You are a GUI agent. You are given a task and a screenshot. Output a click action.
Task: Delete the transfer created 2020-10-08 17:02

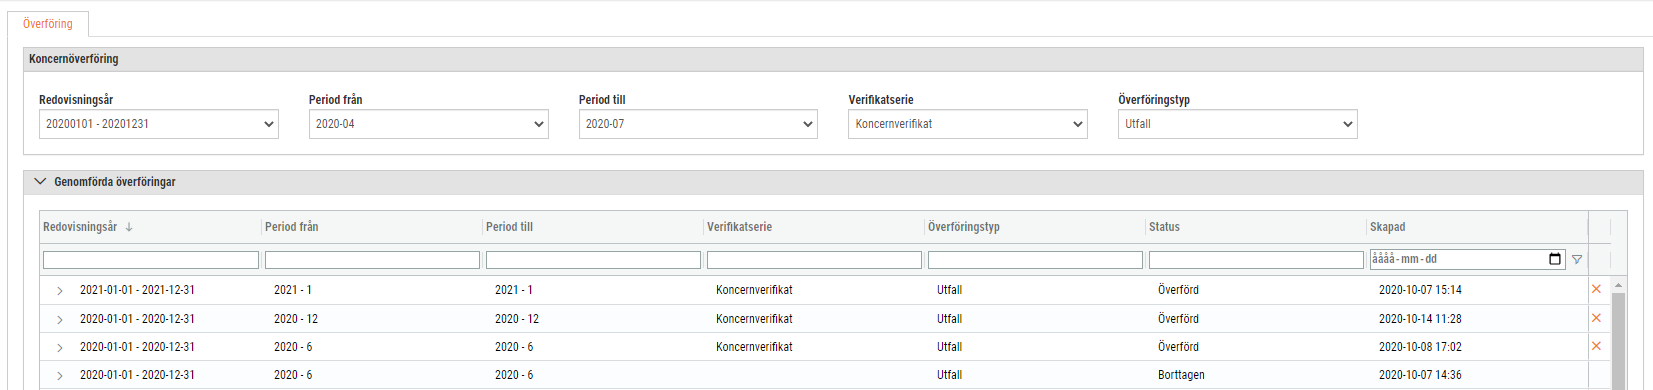pyautogui.click(x=1596, y=346)
